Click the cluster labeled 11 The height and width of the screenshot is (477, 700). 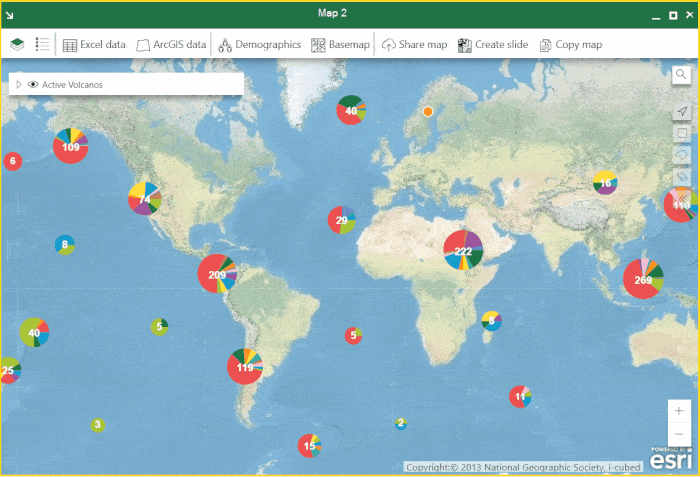[520, 396]
